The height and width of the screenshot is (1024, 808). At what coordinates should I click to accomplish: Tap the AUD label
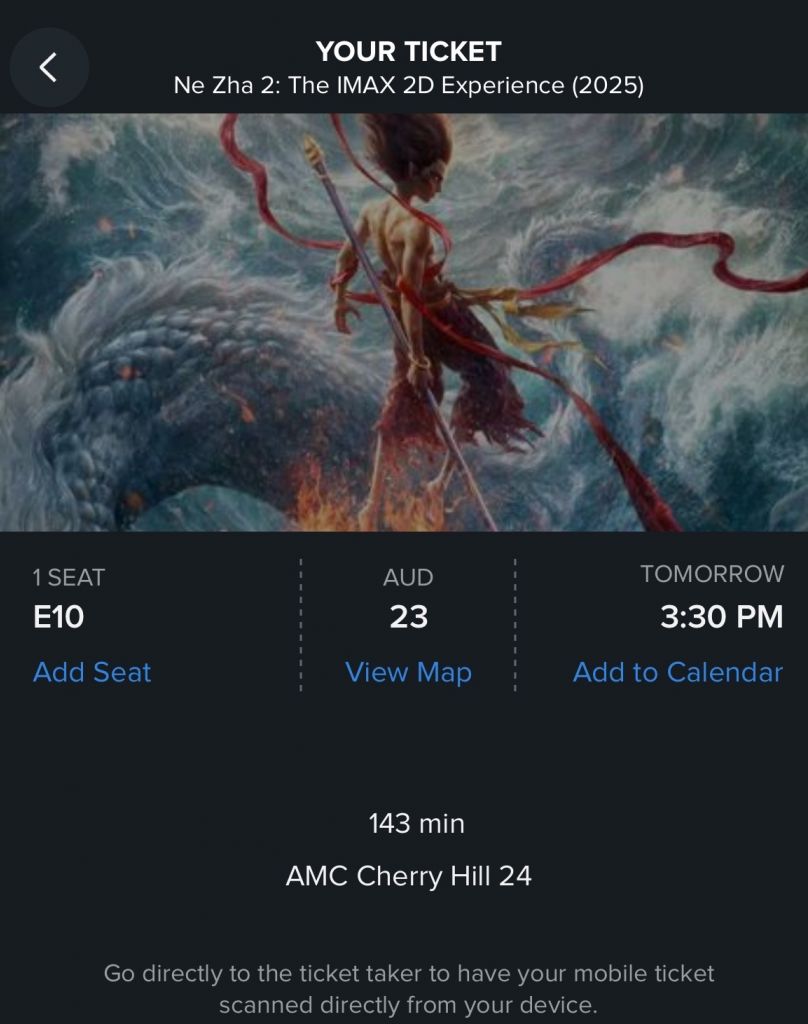point(408,577)
